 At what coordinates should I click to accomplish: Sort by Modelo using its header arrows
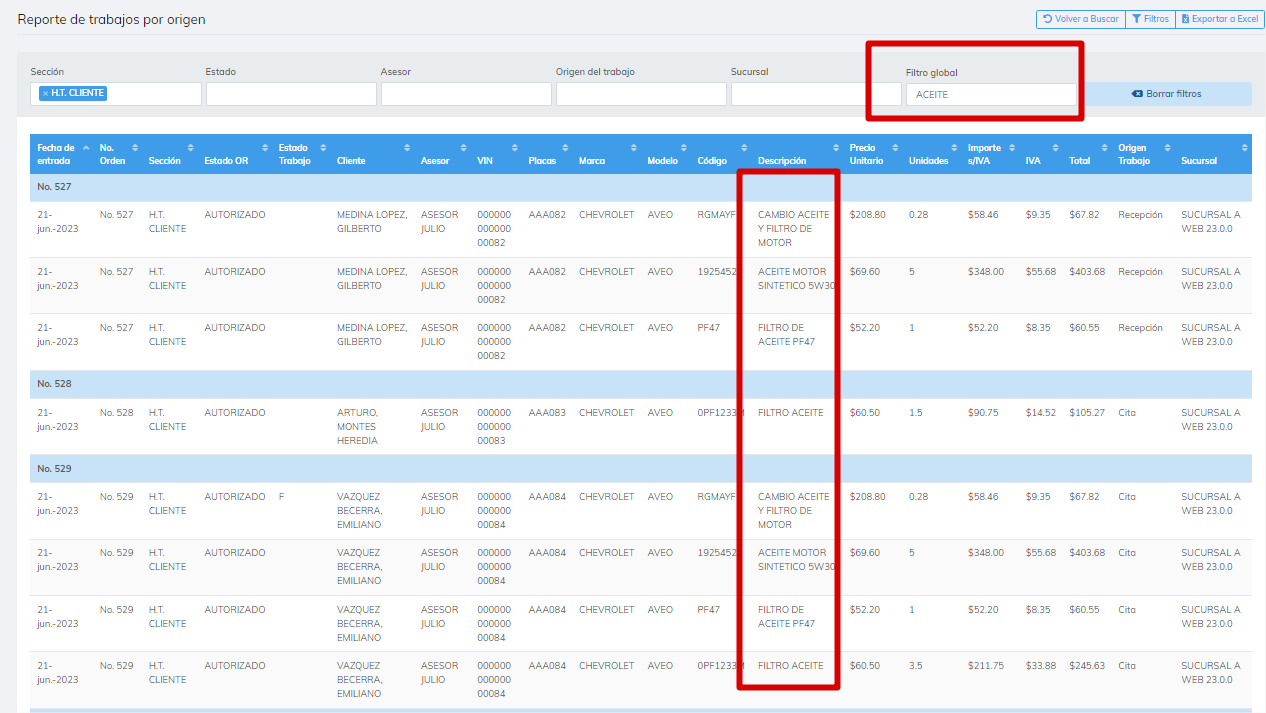coord(684,148)
